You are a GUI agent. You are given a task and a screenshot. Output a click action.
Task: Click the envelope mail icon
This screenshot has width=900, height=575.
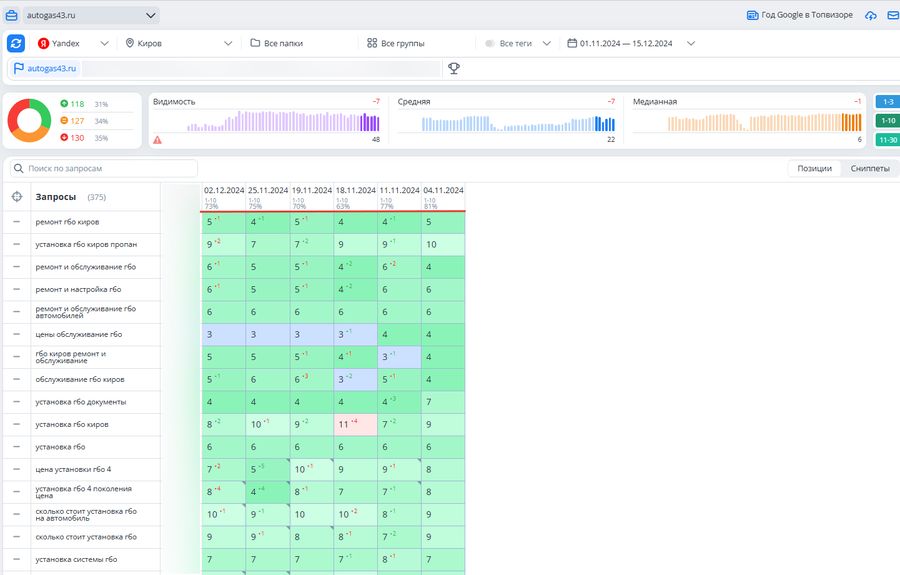892,16
